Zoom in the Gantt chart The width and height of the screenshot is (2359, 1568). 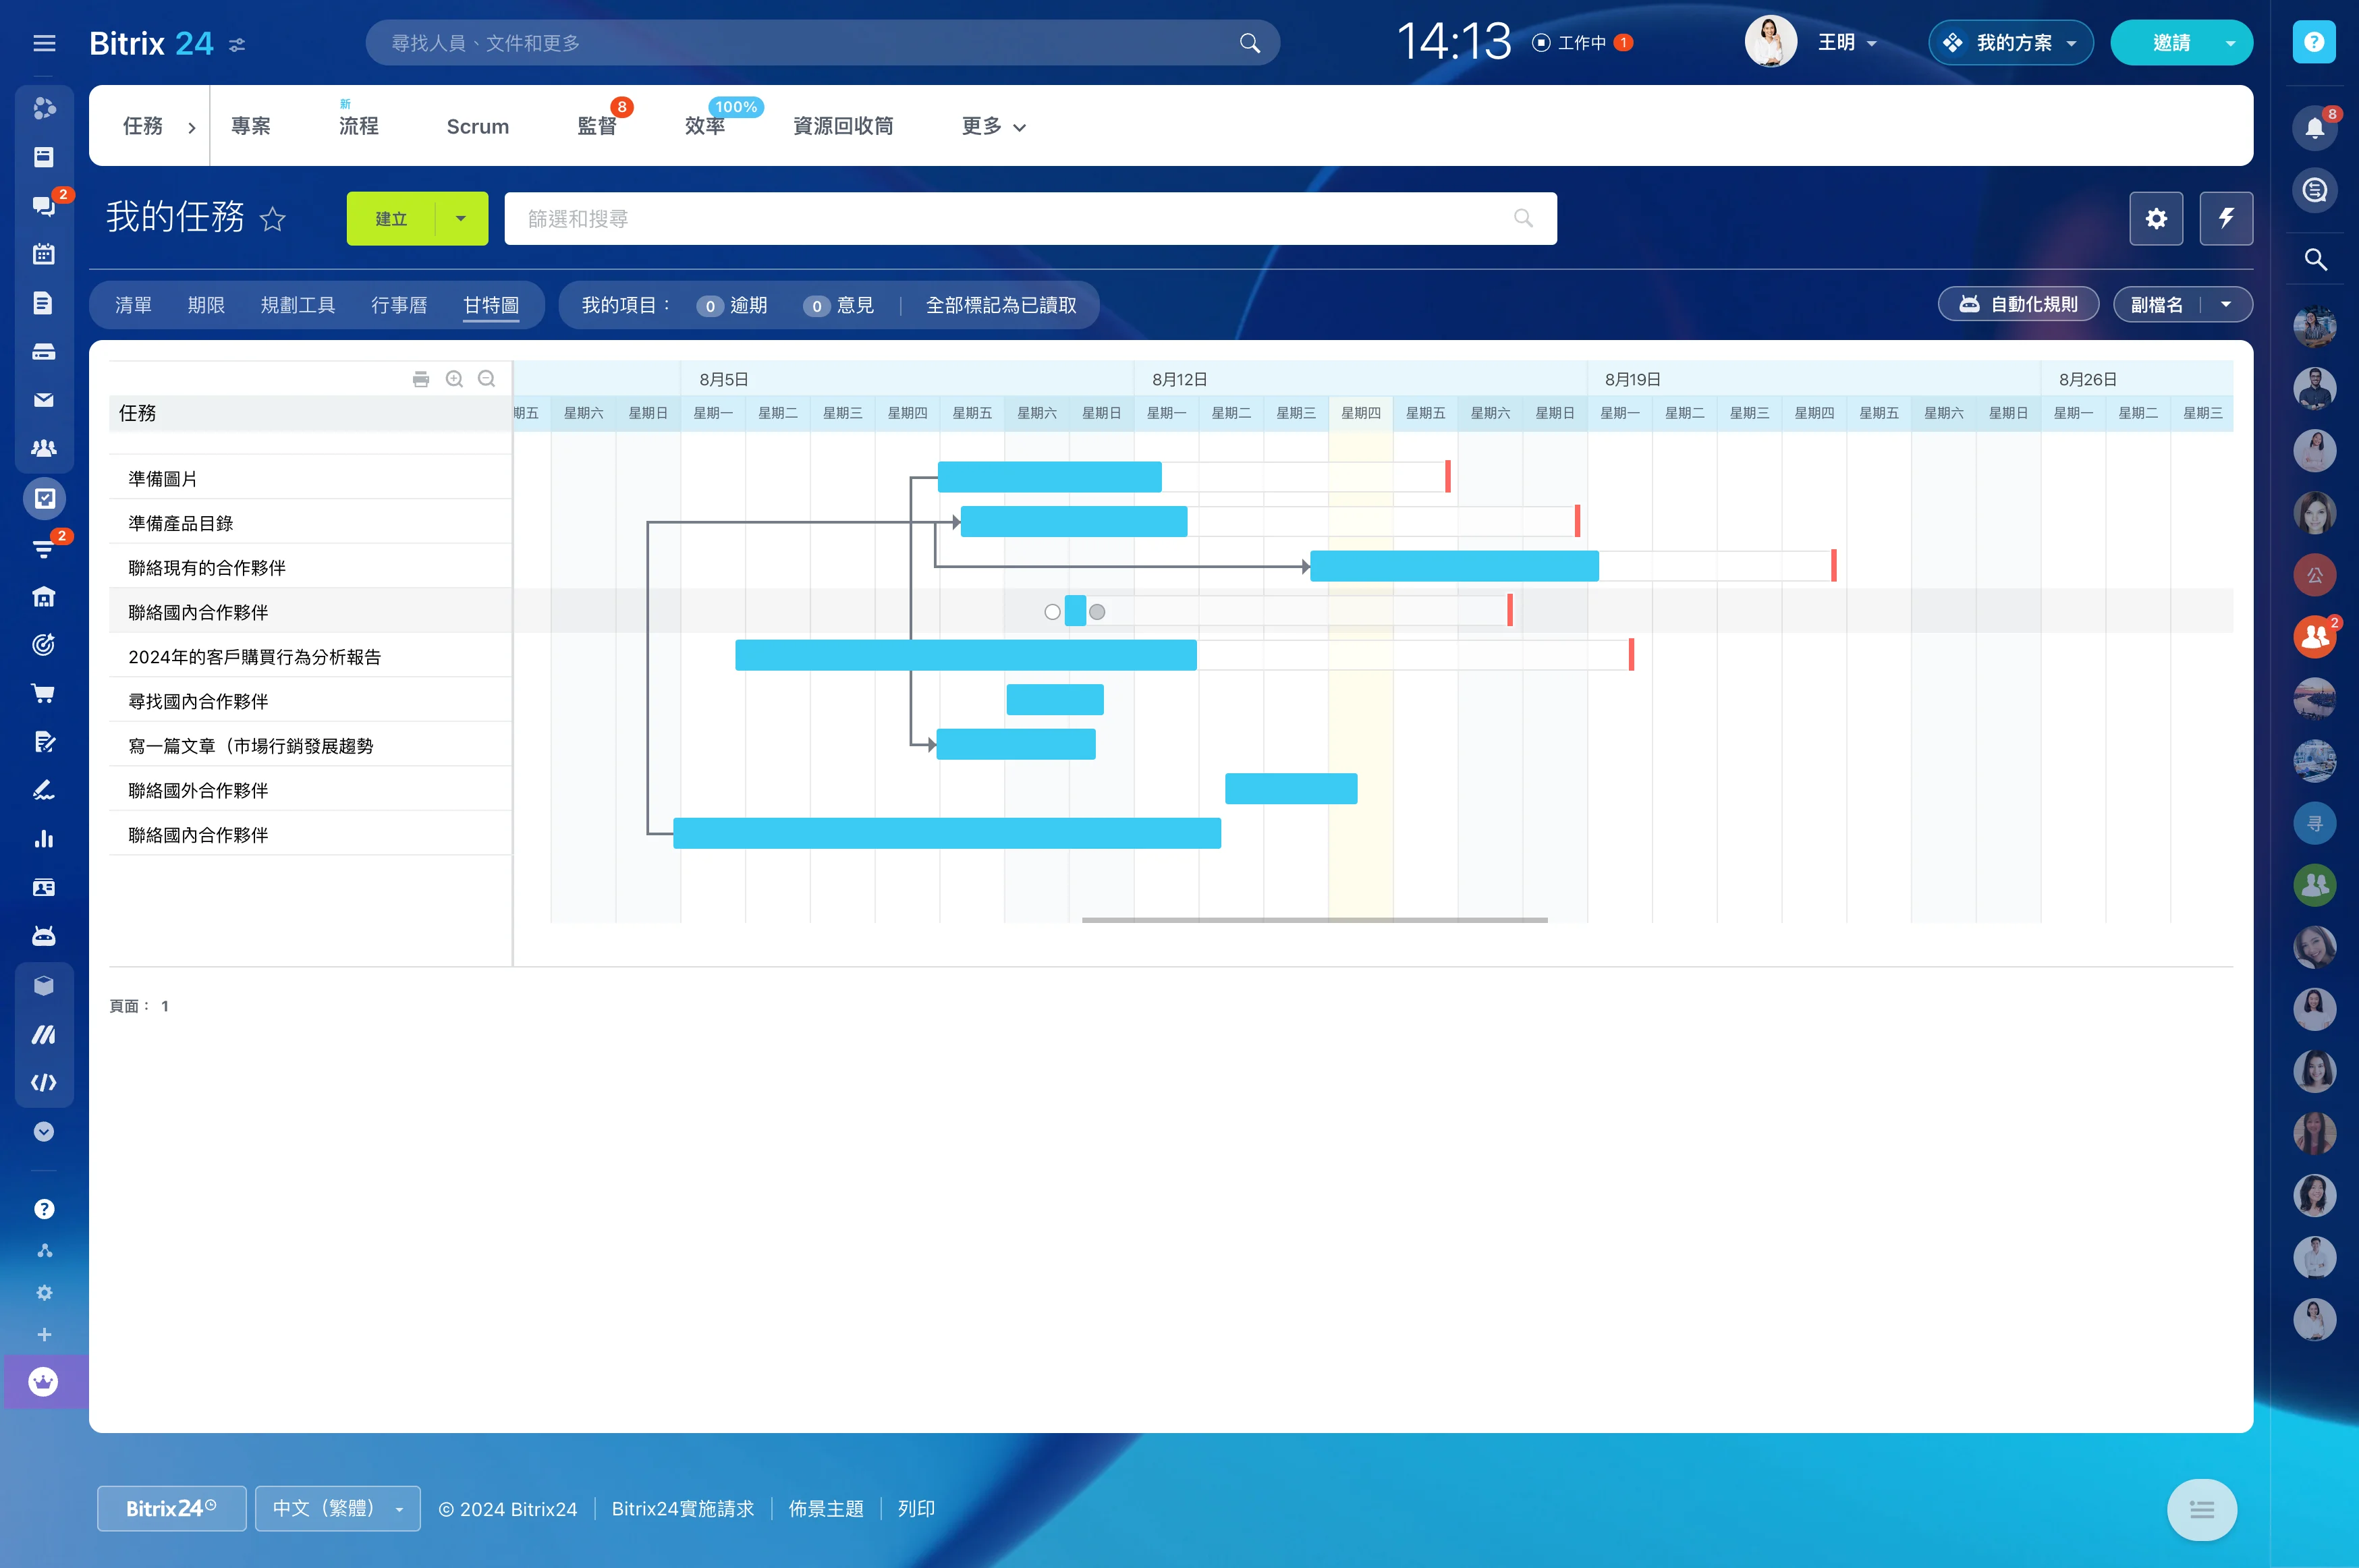pos(454,379)
